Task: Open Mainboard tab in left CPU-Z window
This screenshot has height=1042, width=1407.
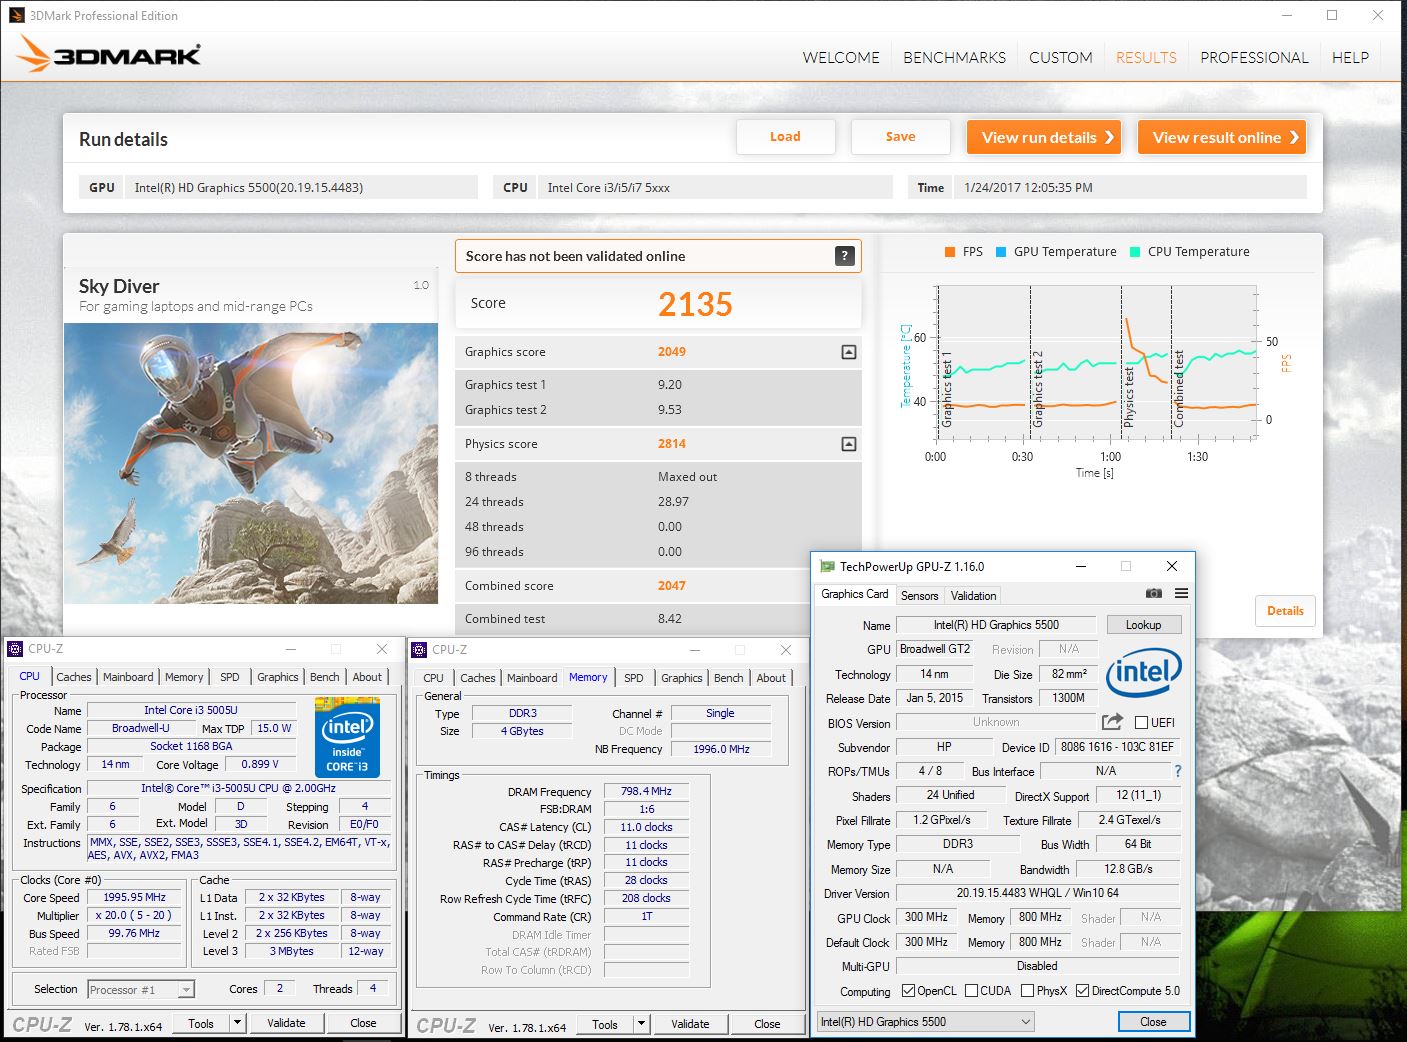Action: pyautogui.click(x=128, y=677)
